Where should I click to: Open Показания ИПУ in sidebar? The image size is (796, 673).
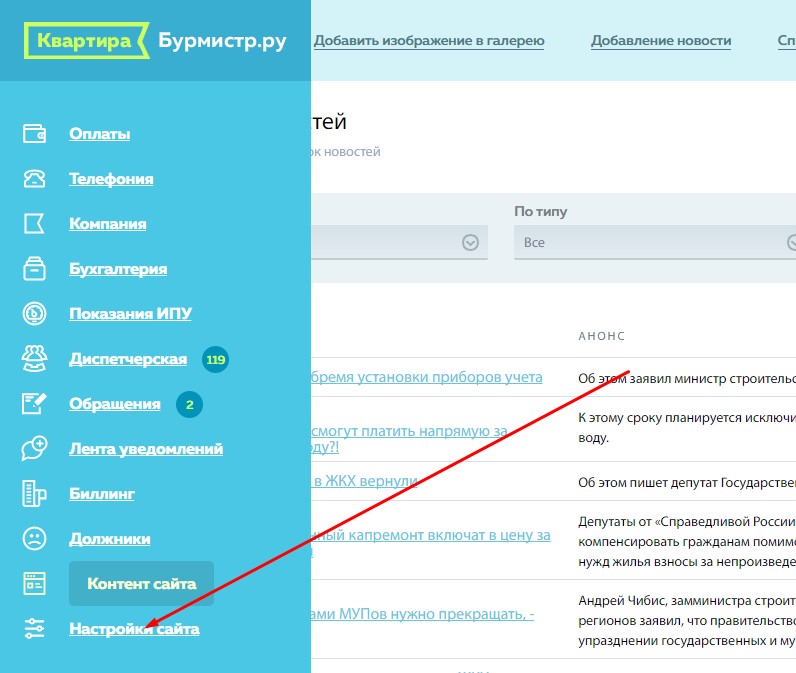(130, 314)
